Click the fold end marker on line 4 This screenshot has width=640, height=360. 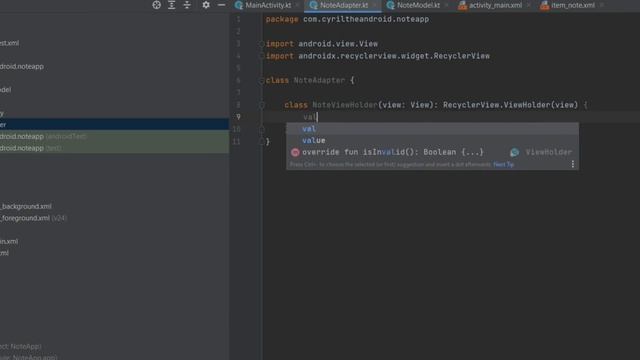pos(261,56)
